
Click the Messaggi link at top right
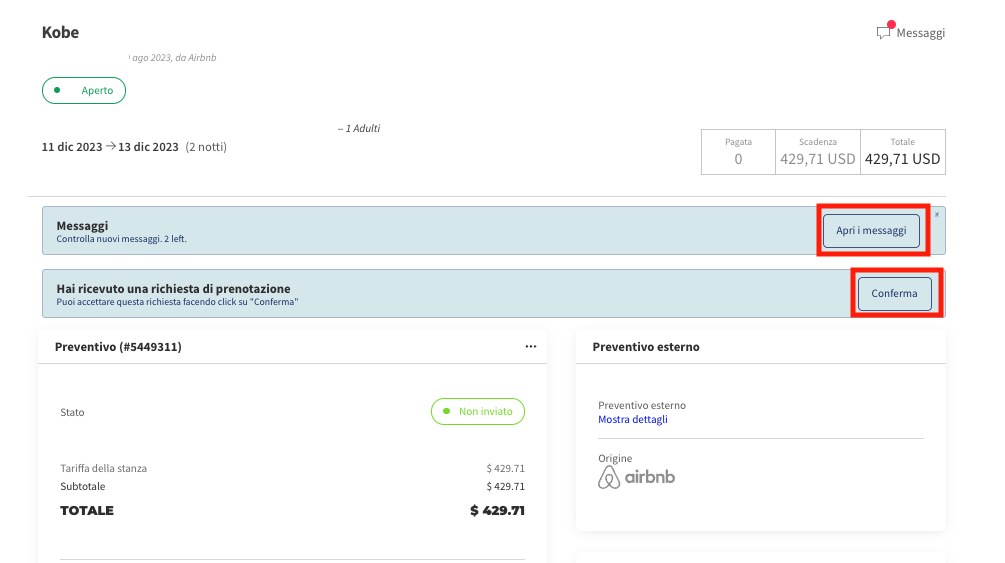[920, 33]
